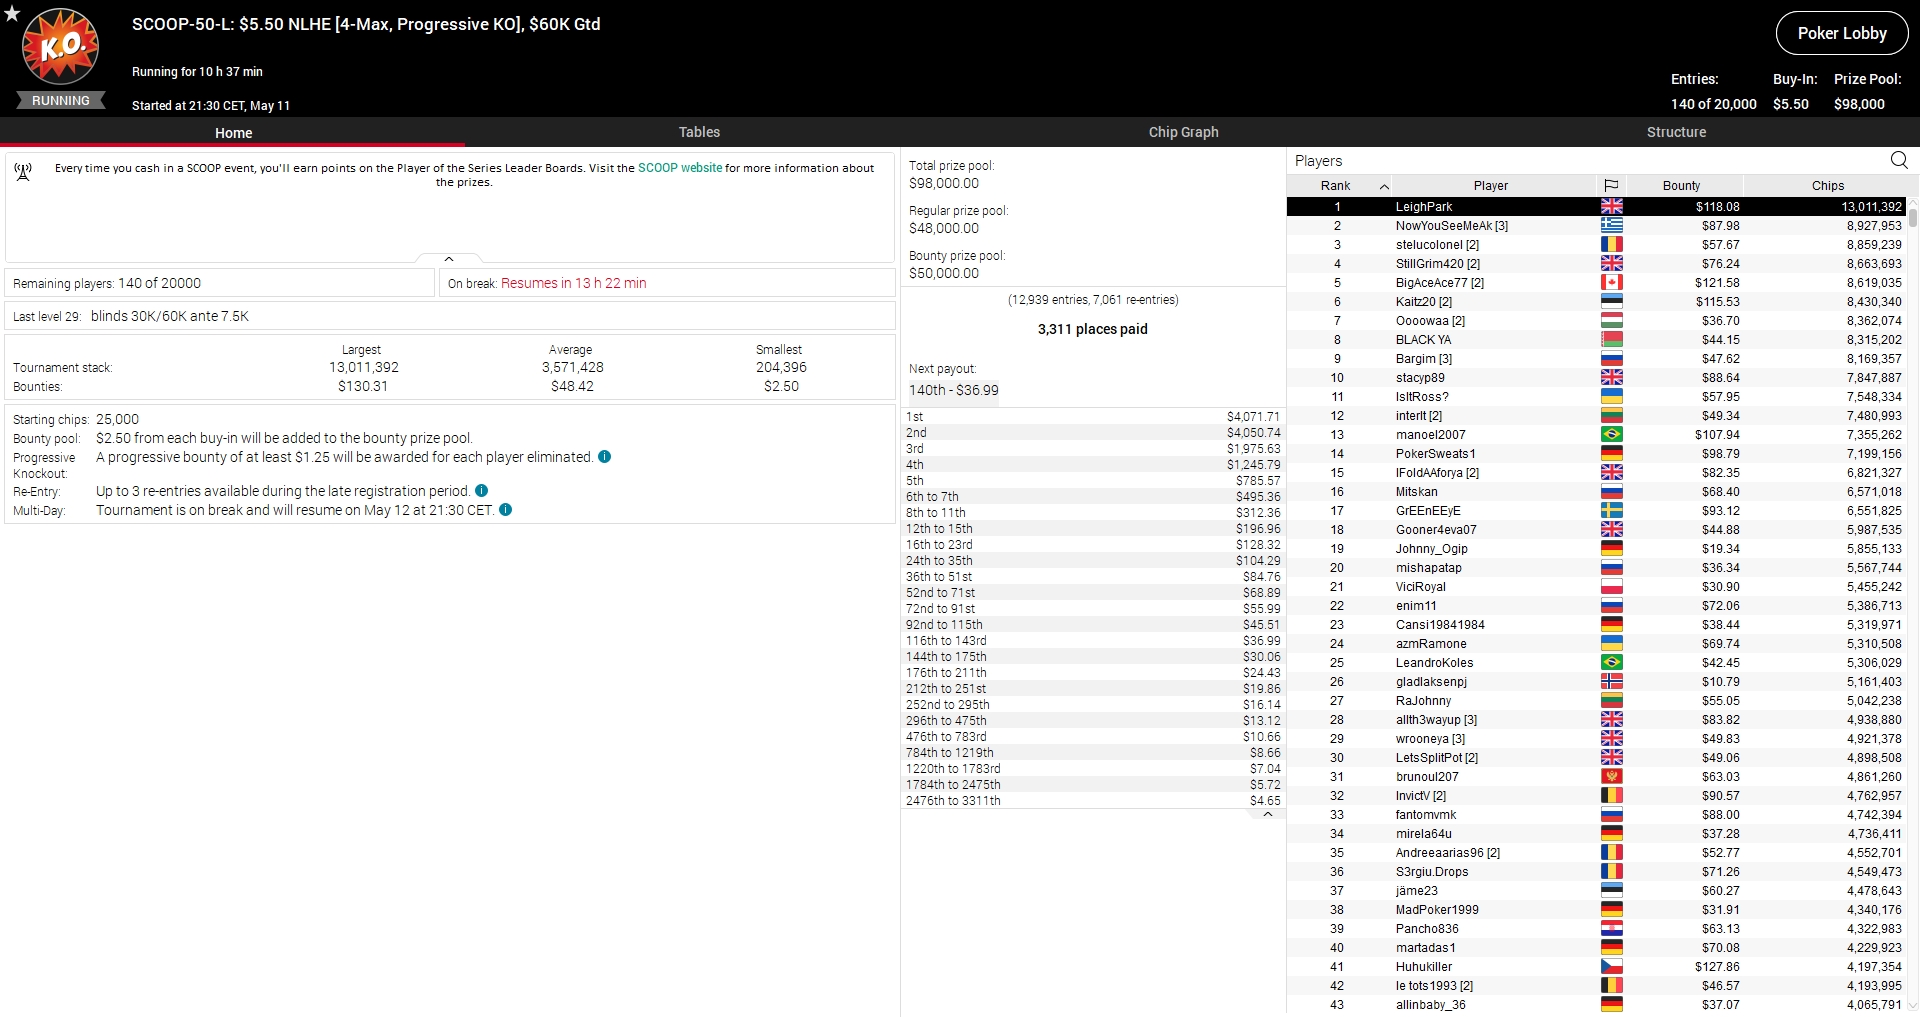1920x1017 pixels.
Task: Toggle Rank column sort arrow
Action: tap(1384, 186)
